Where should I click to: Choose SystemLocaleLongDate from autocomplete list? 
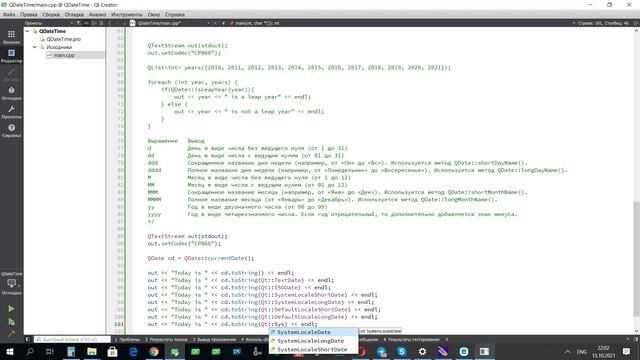click(313, 341)
